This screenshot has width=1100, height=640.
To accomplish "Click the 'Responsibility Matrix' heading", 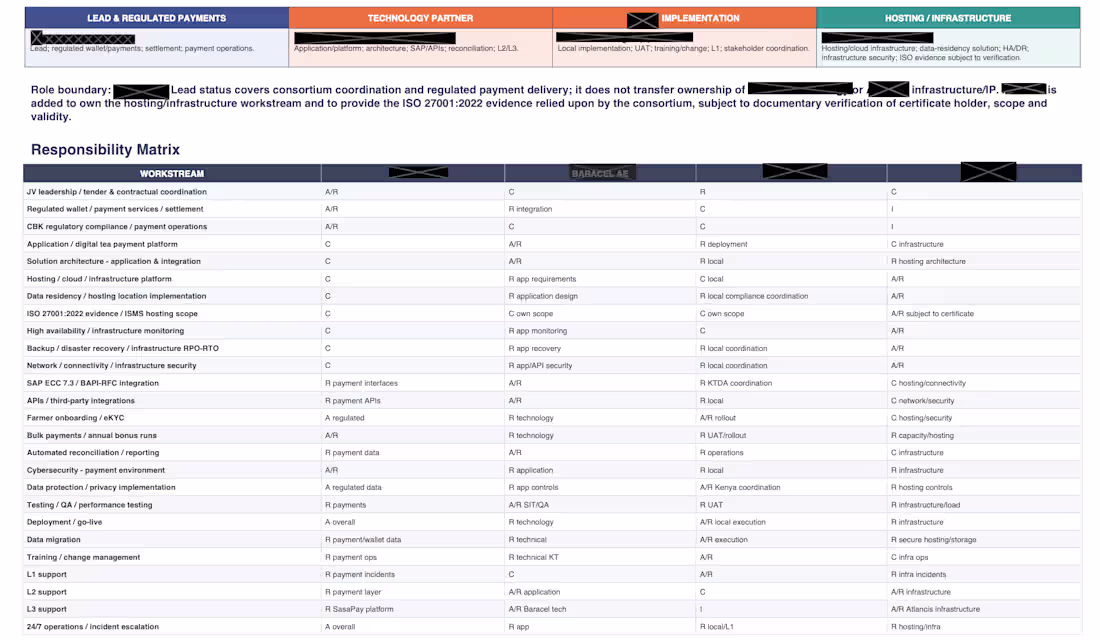I will pyautogui.click(x=105, y=149).
